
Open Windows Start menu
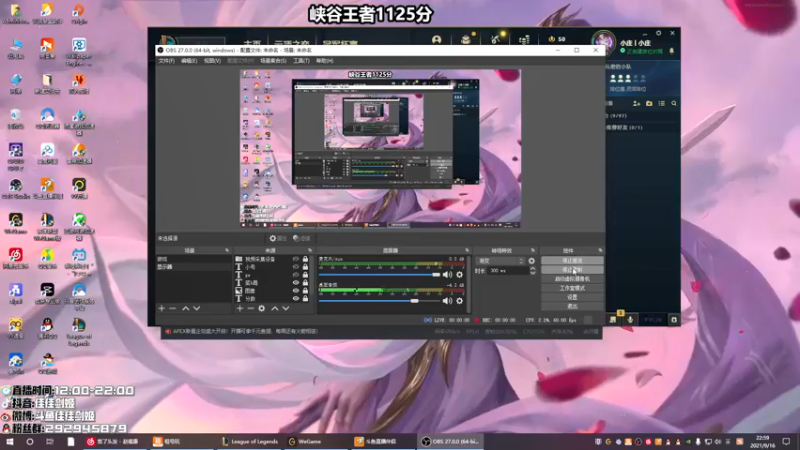(x=9, y=441)
